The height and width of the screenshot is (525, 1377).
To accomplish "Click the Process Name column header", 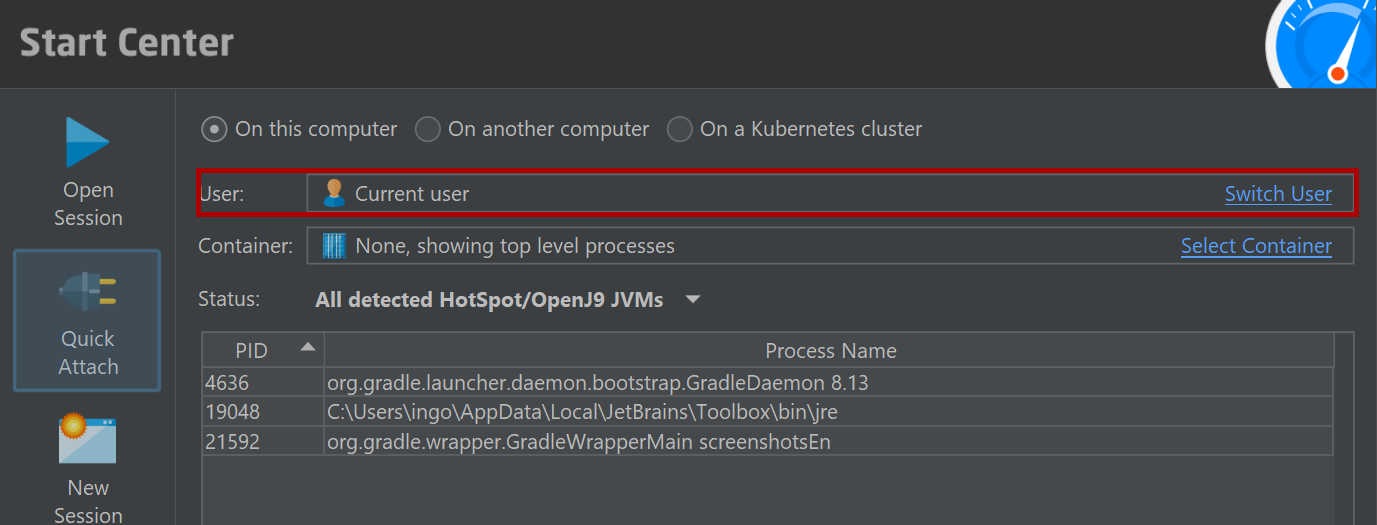I will (830, 351).
